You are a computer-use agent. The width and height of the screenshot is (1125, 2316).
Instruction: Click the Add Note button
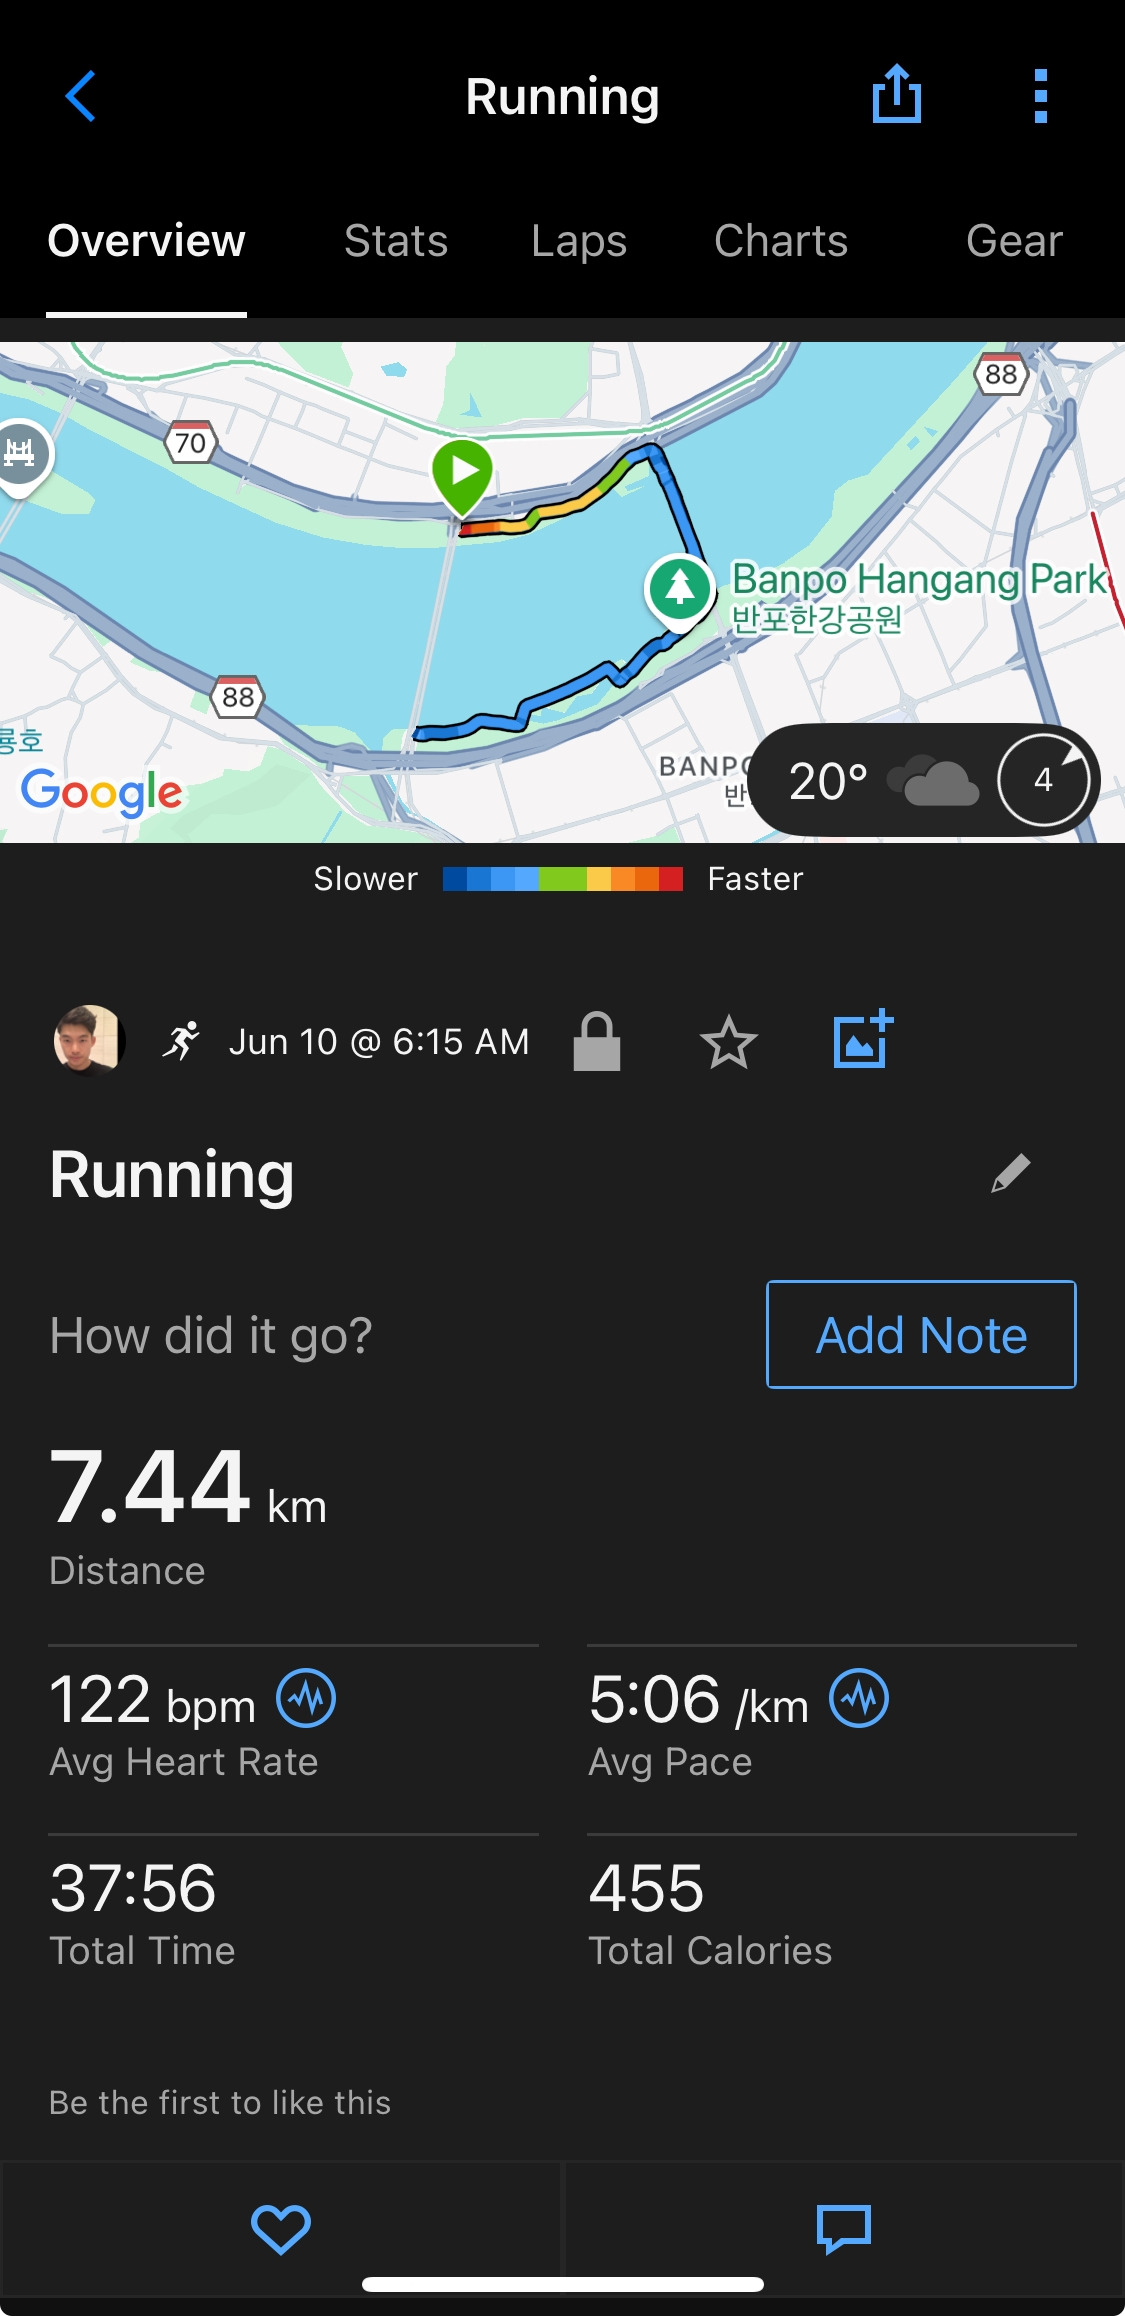tap(921, 1334)
